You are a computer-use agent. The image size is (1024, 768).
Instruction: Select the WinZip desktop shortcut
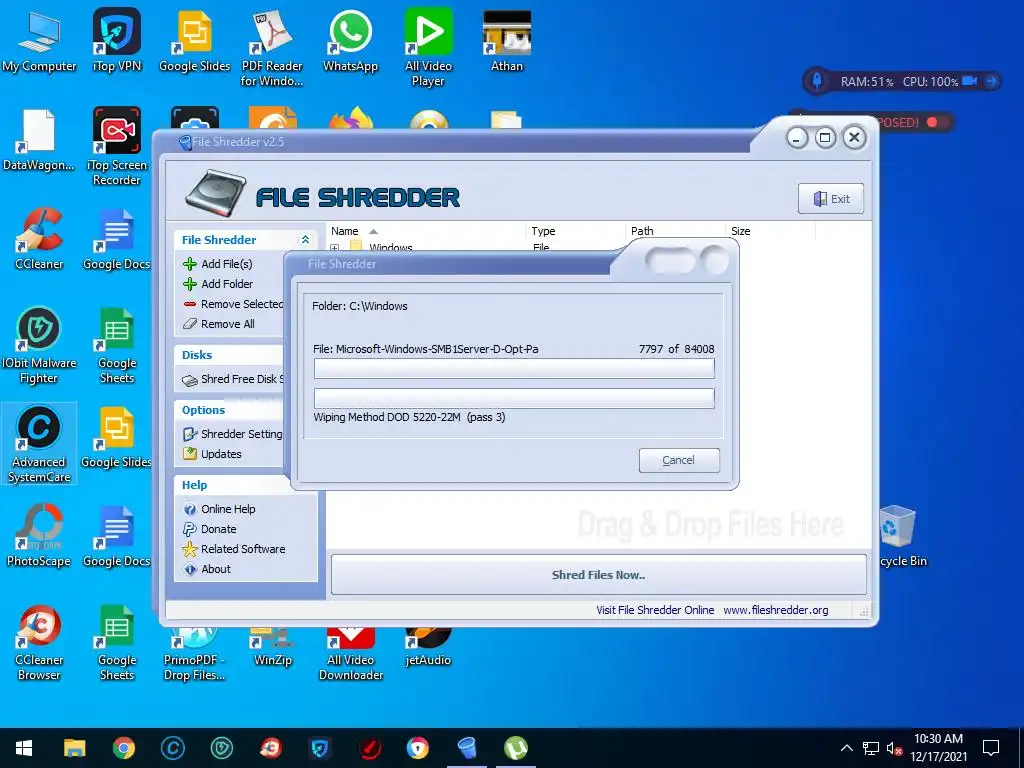click(272, 647)
